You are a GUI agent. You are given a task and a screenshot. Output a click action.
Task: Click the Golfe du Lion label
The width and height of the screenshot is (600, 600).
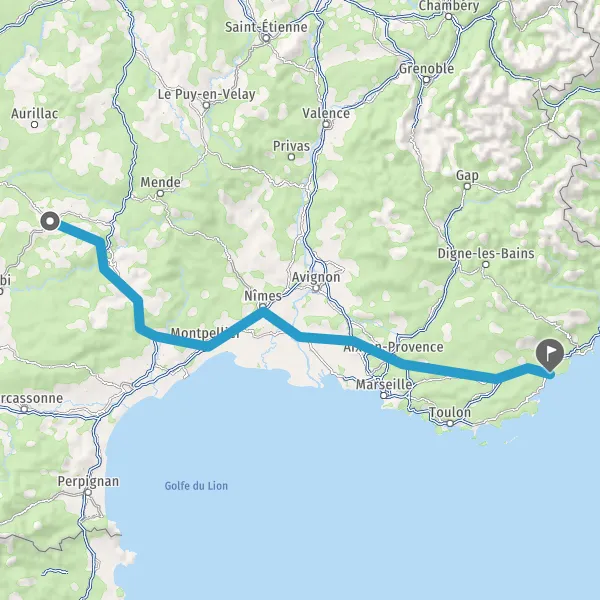coord(196,486)
